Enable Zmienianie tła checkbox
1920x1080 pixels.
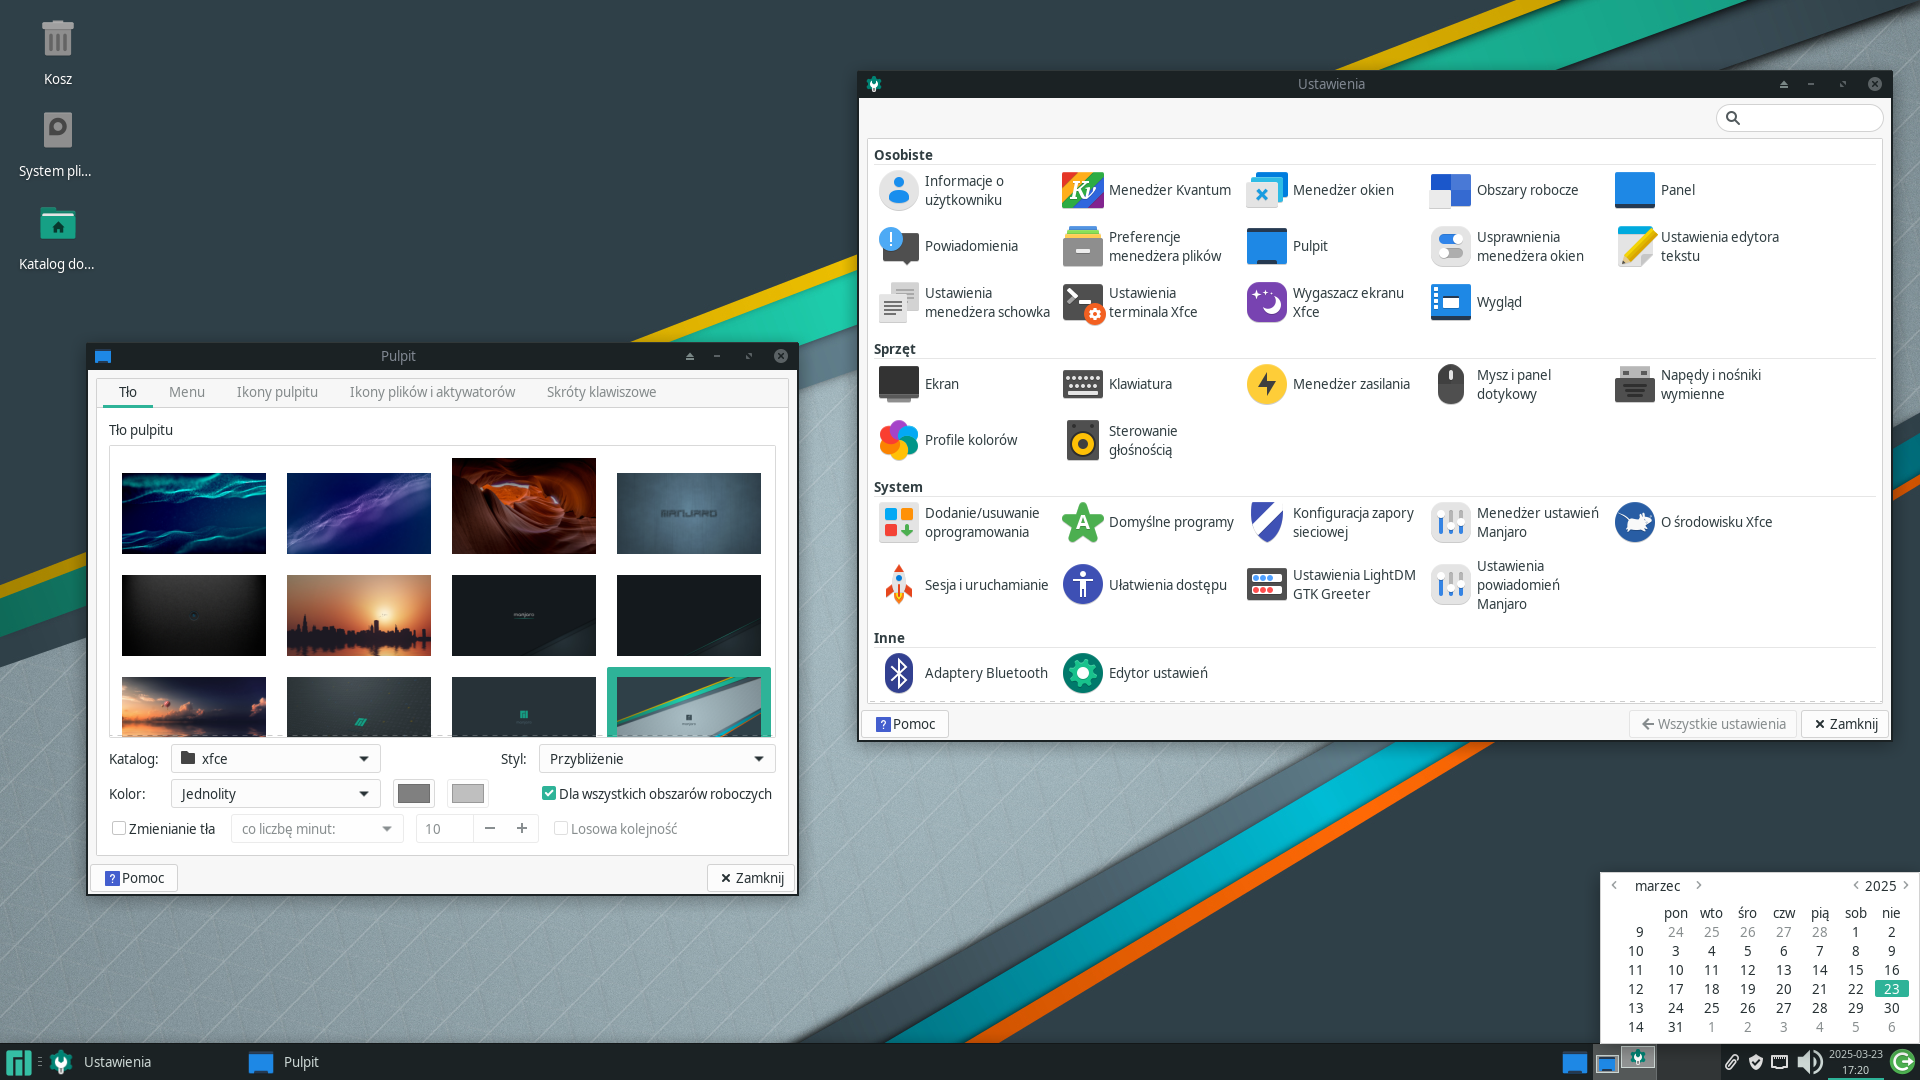click(x=119, y=829)
